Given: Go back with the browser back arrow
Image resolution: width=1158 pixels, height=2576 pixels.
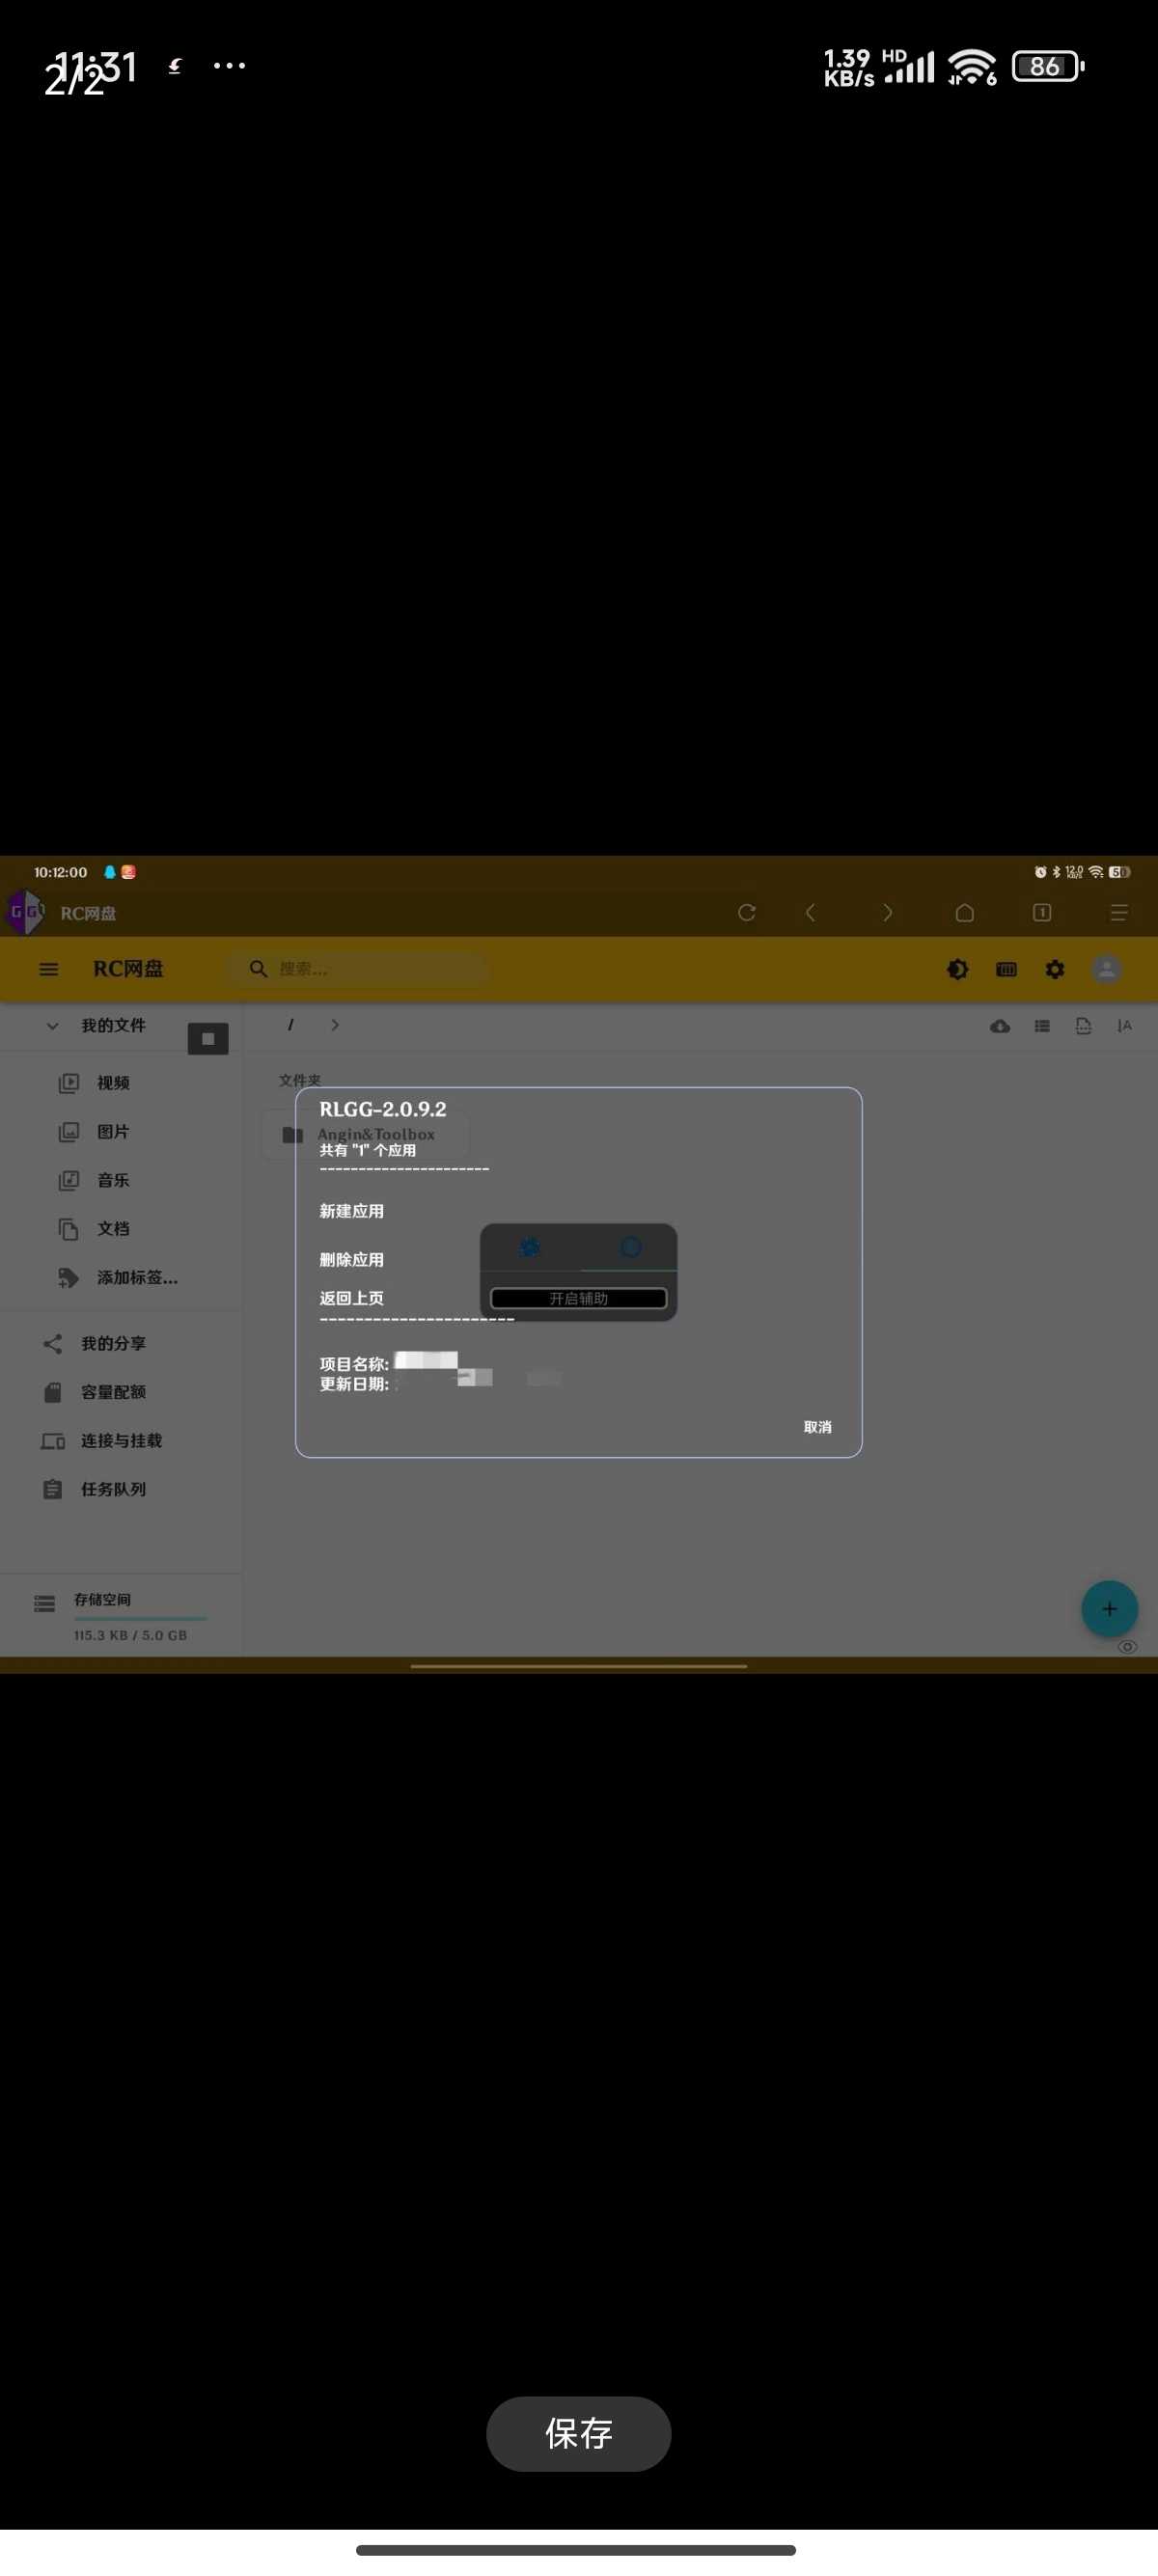Looking at the screenshot, I should click(811, 912).
